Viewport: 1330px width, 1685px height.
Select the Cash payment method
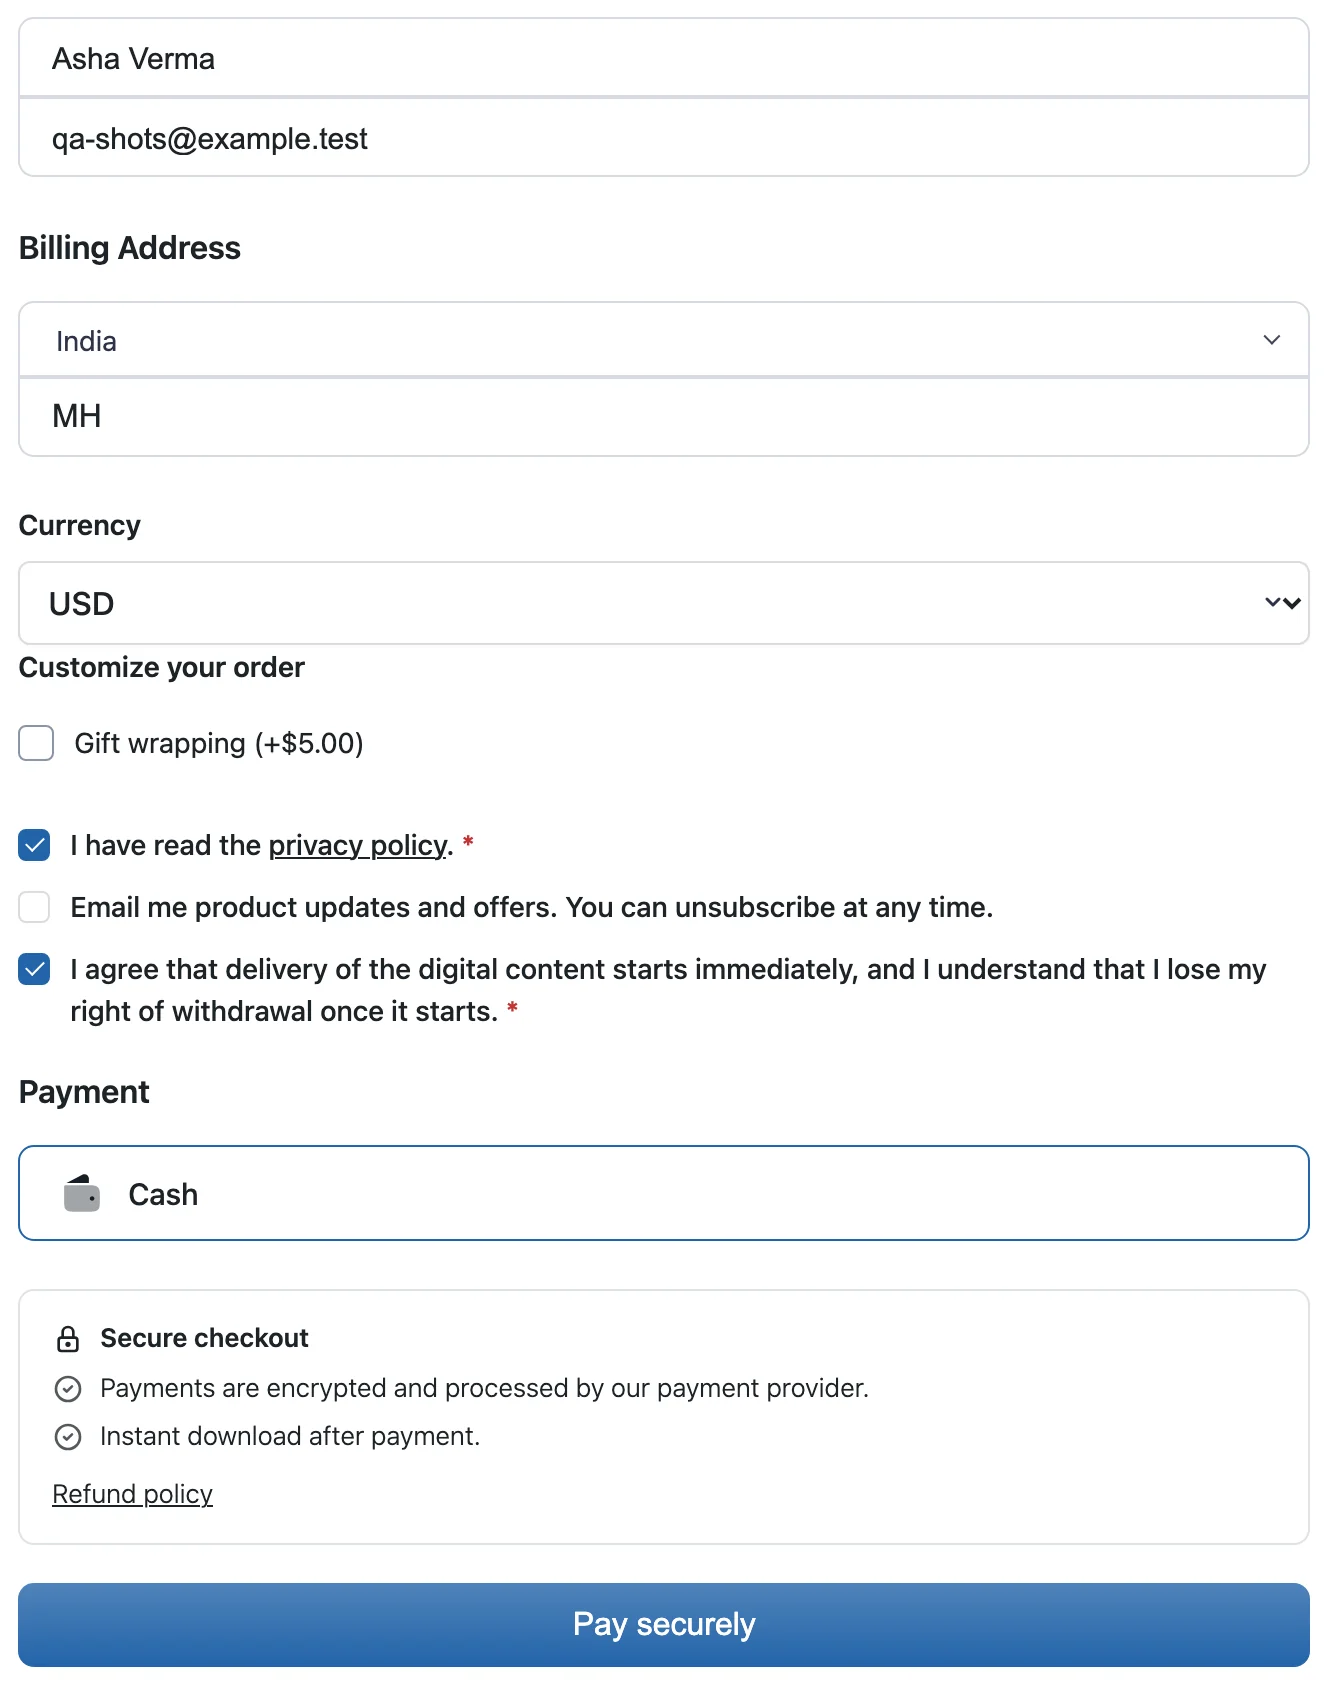[664, 1193]
